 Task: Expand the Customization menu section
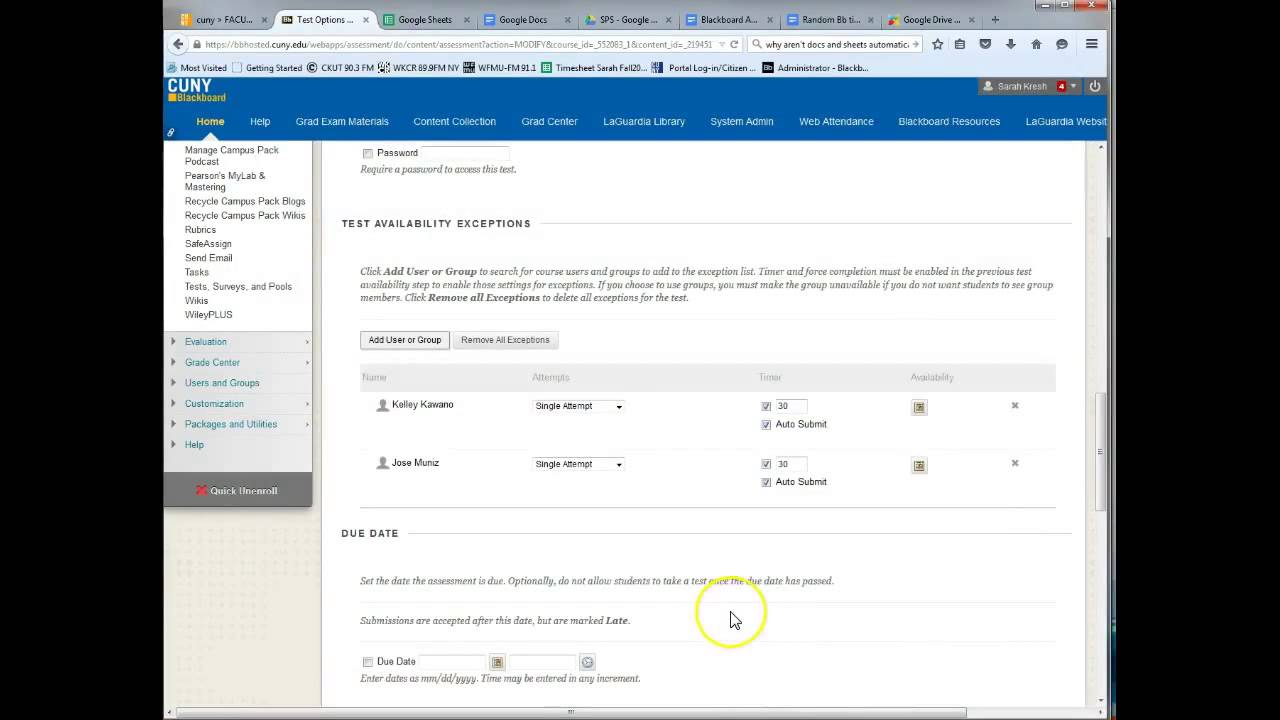click(x=214, y=404)
